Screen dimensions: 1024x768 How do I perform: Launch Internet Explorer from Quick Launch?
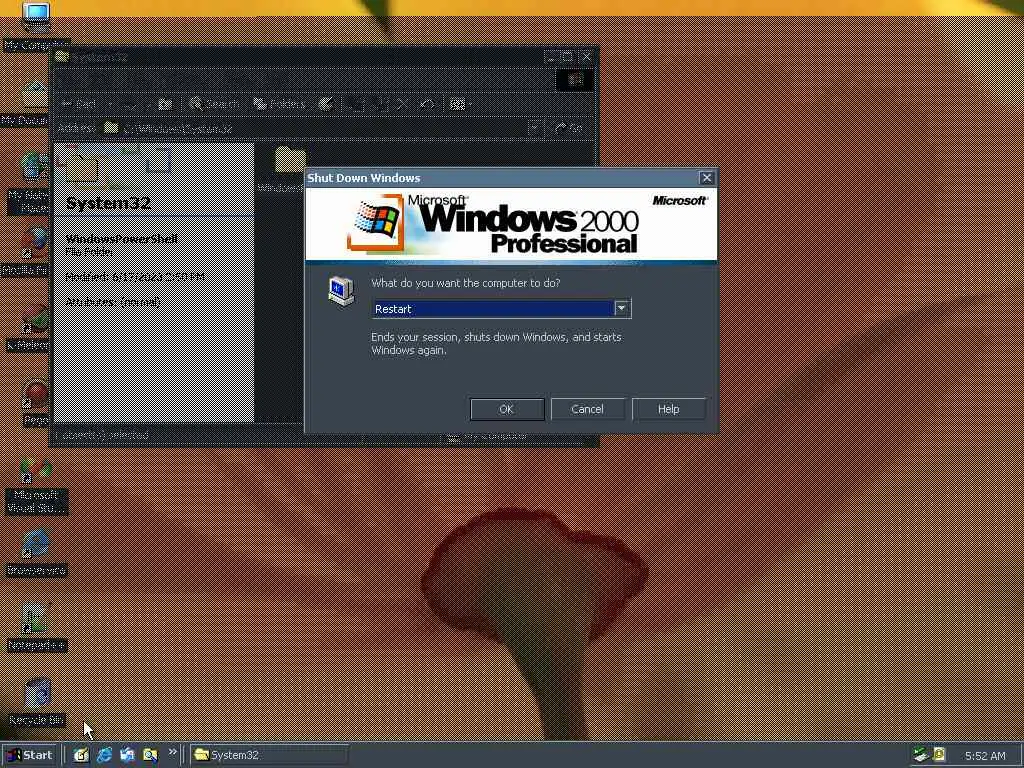[104, 755]
